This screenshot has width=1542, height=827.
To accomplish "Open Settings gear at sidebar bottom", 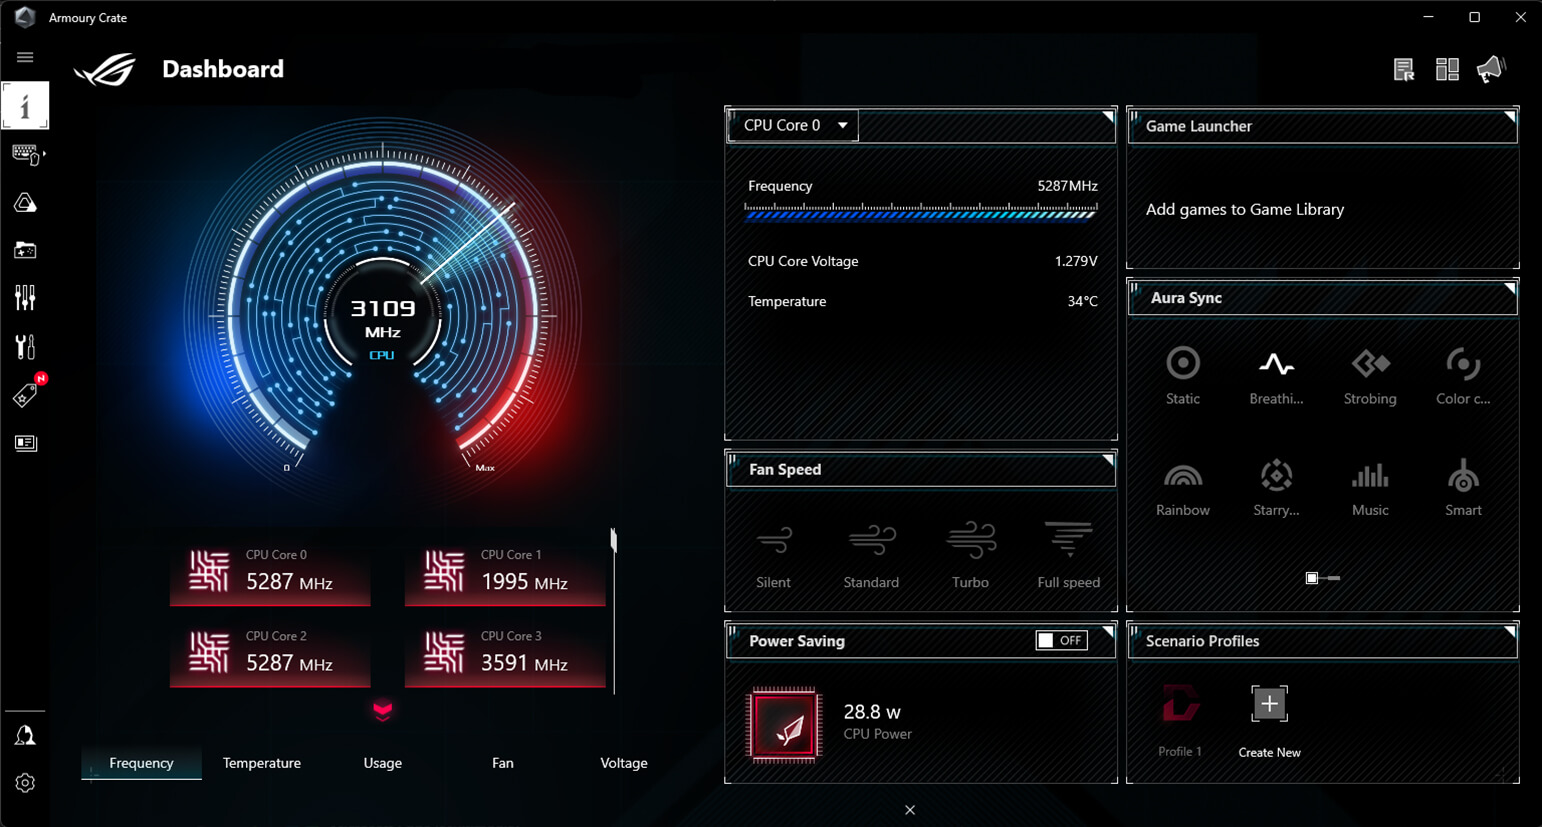I will 25,783.
